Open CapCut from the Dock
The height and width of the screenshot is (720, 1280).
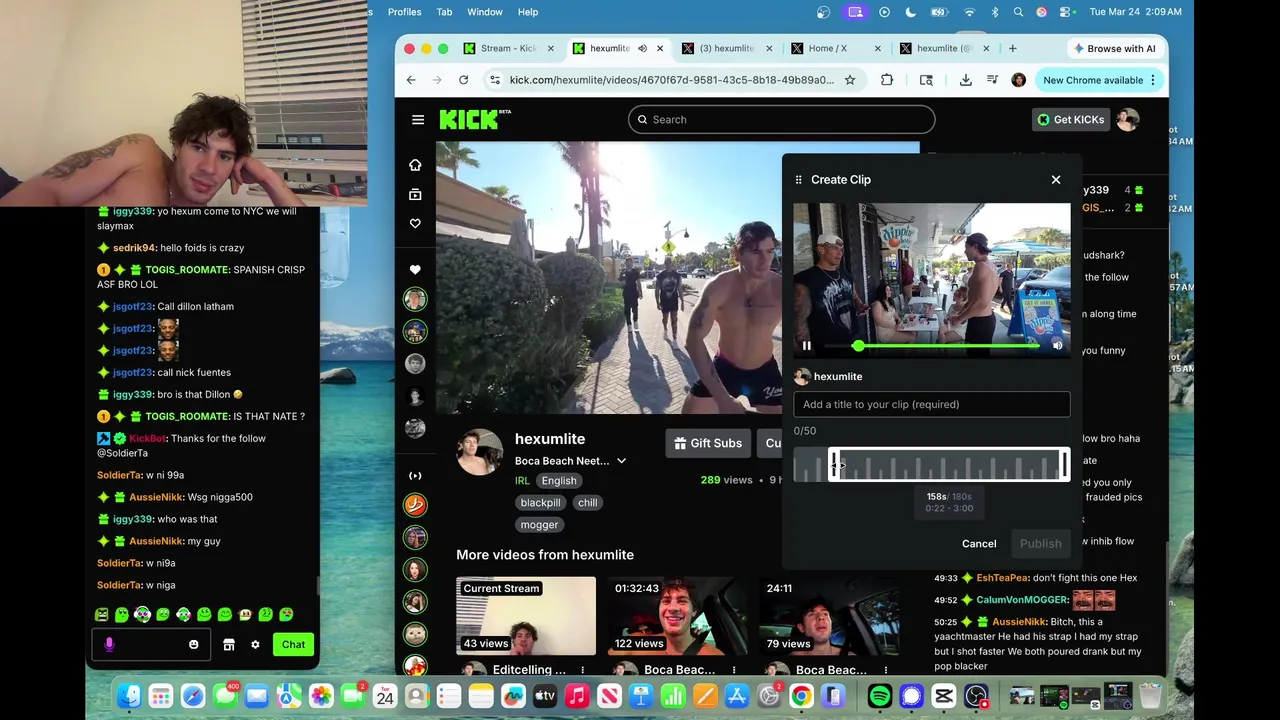point(944,696)
